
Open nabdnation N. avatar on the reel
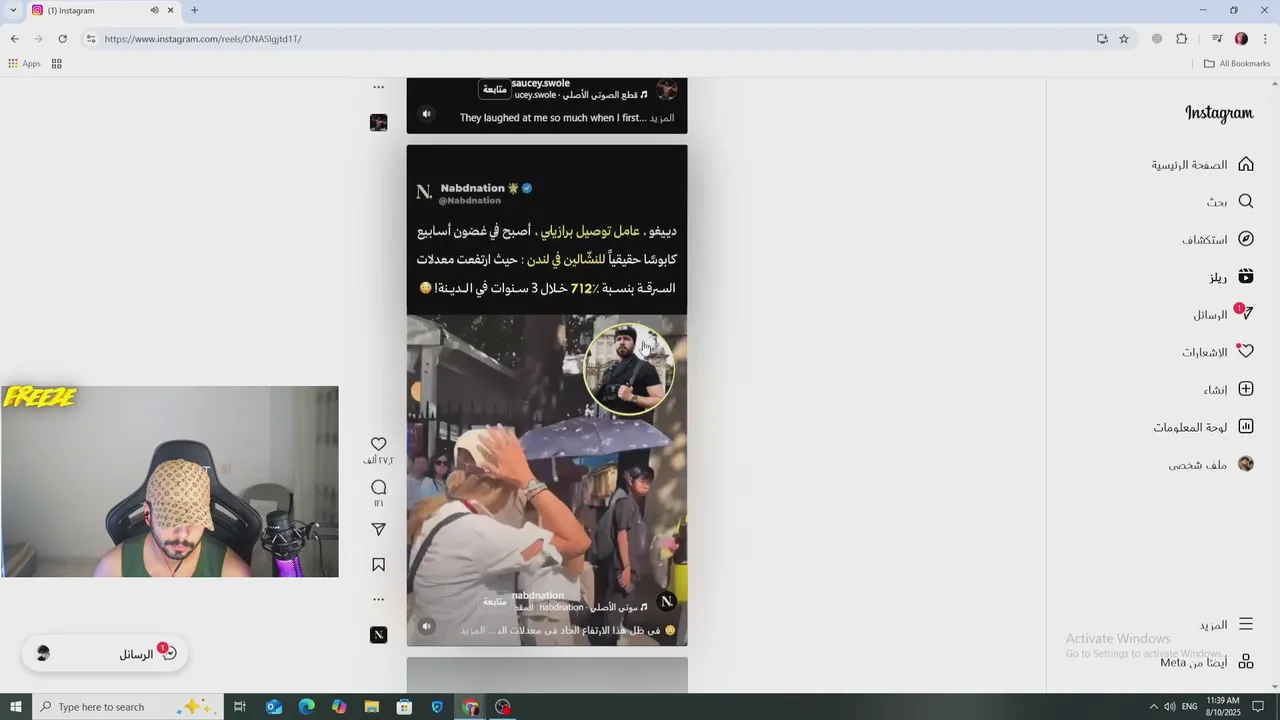[667, 601]
